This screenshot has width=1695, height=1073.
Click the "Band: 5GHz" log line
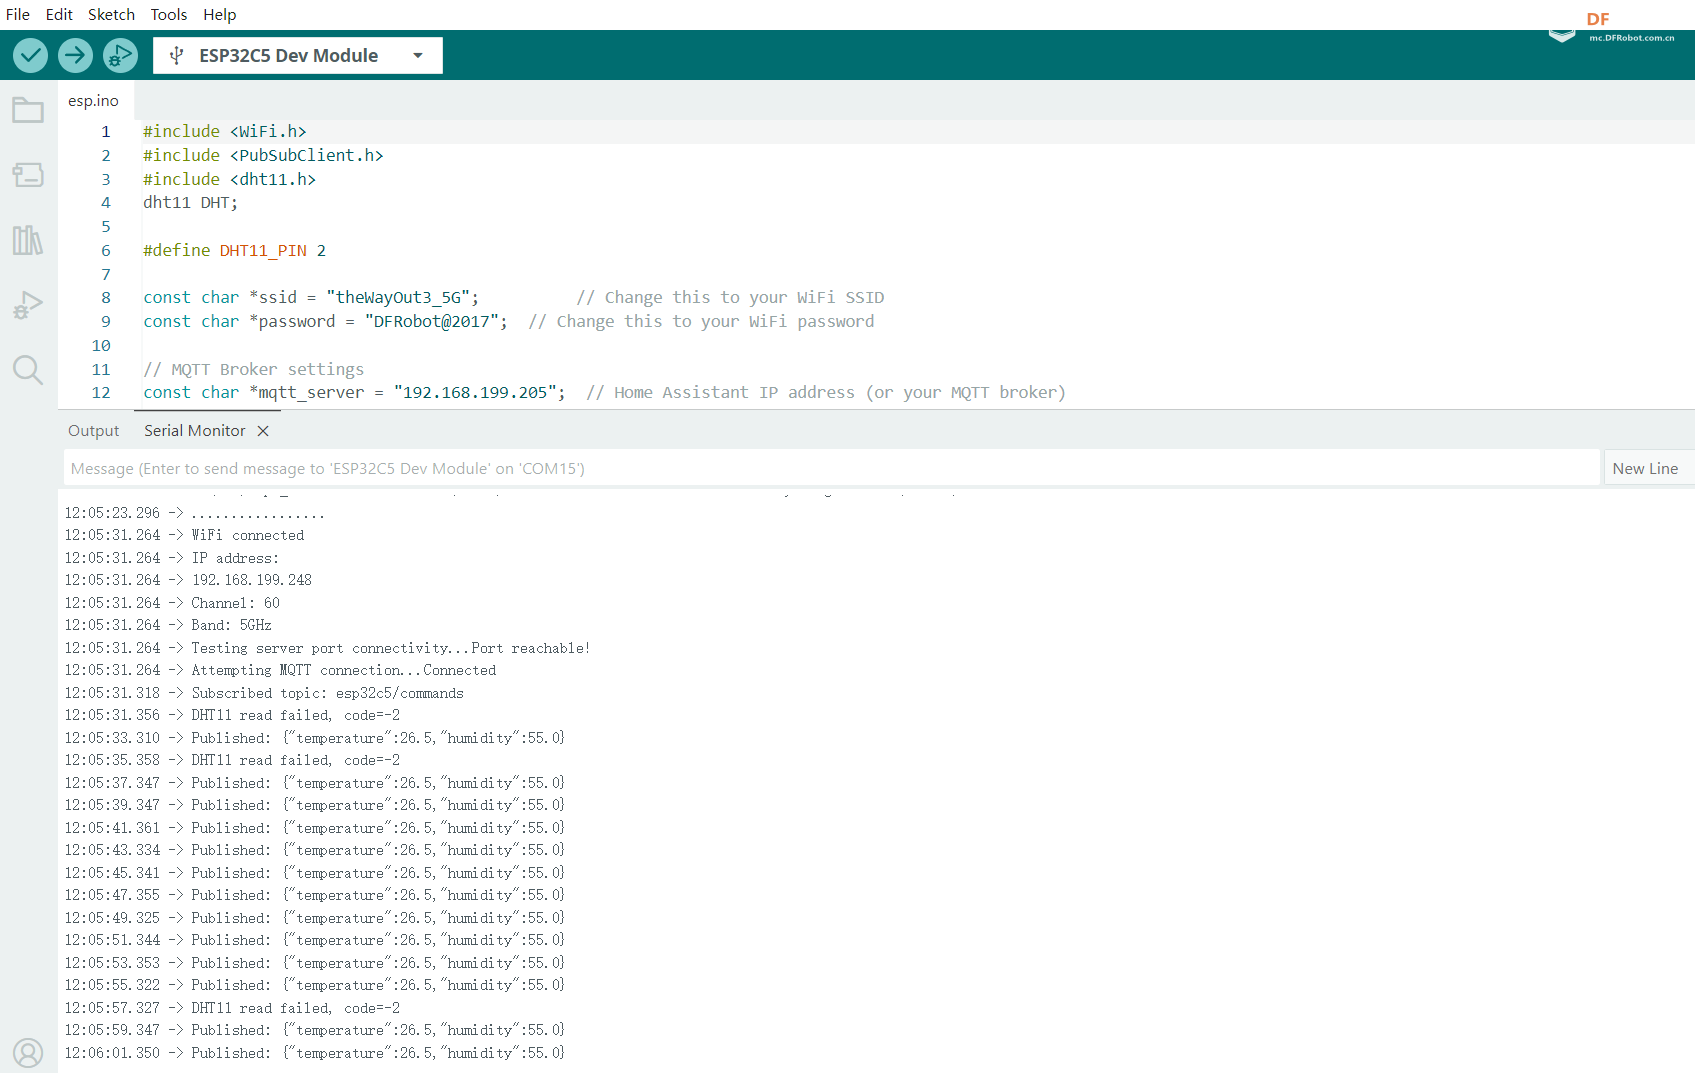169,626
